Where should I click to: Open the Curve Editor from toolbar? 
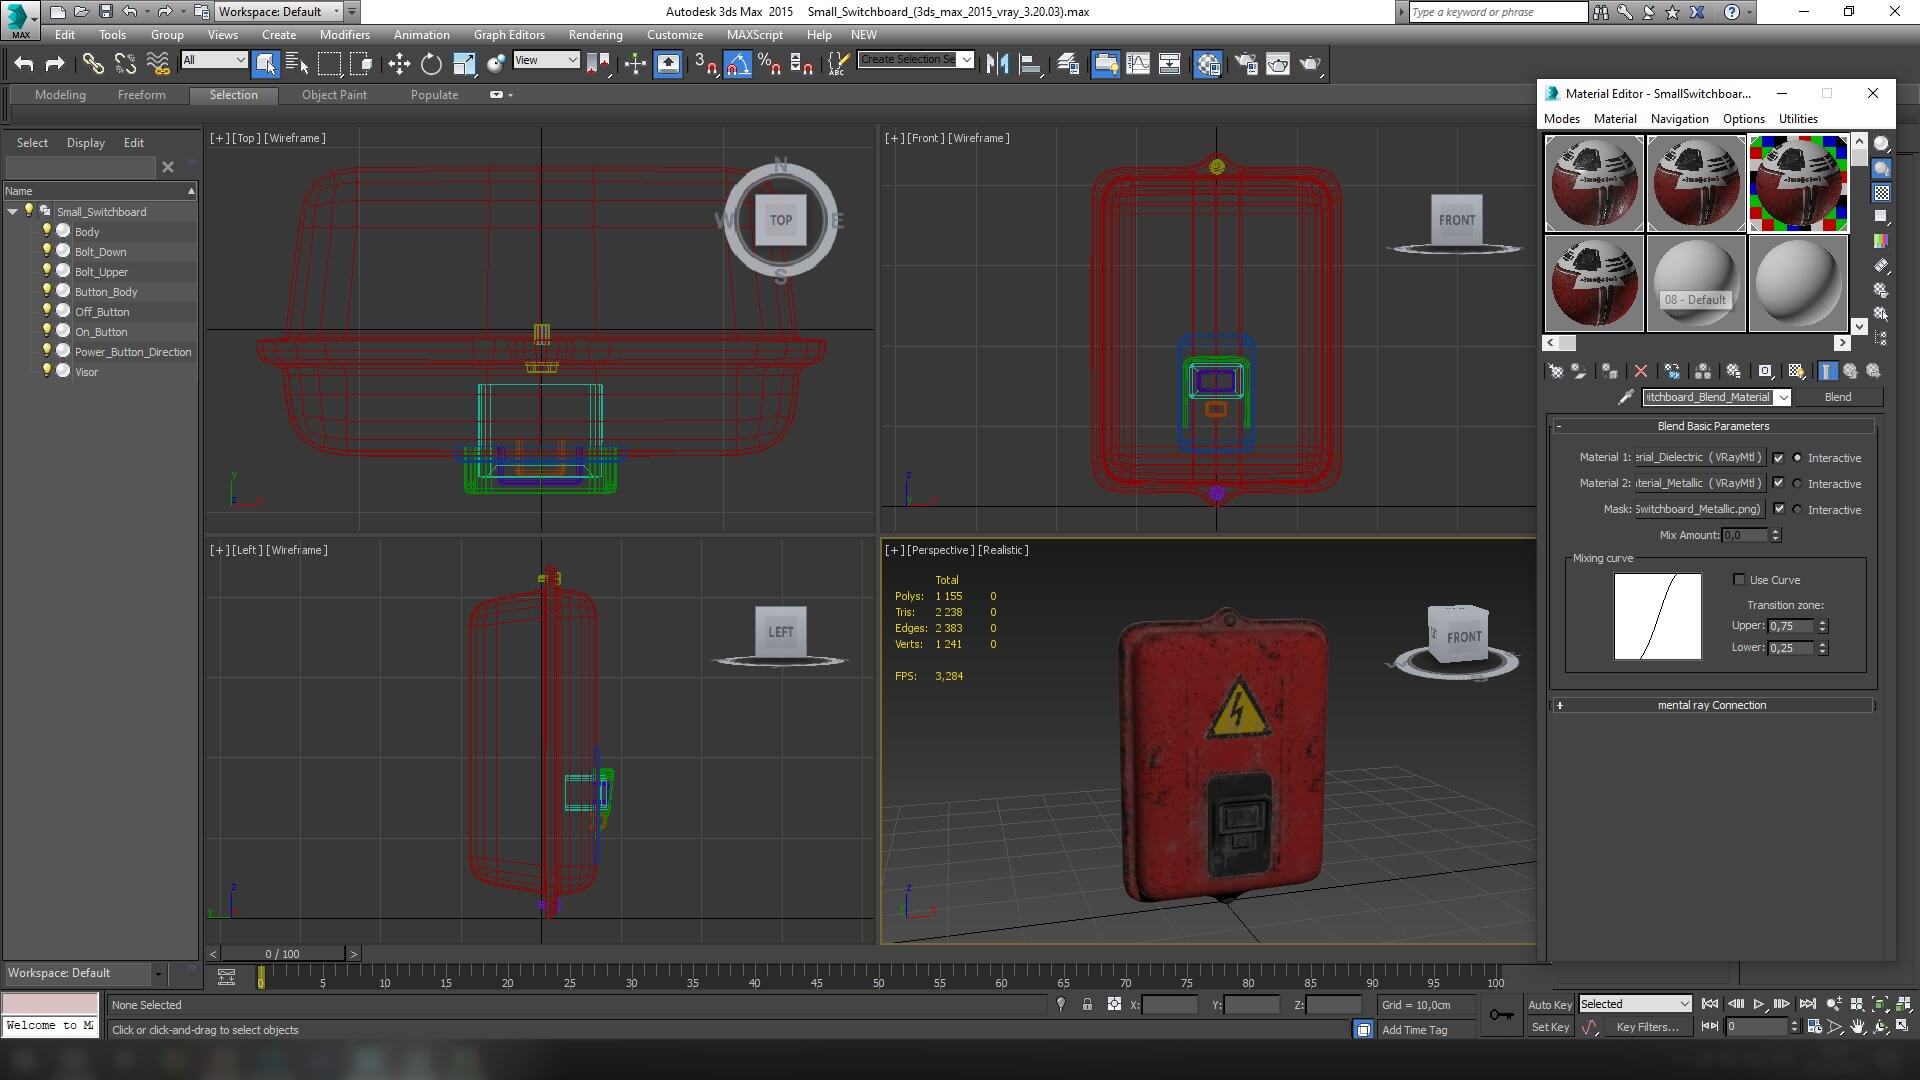tap(1138, 64)
